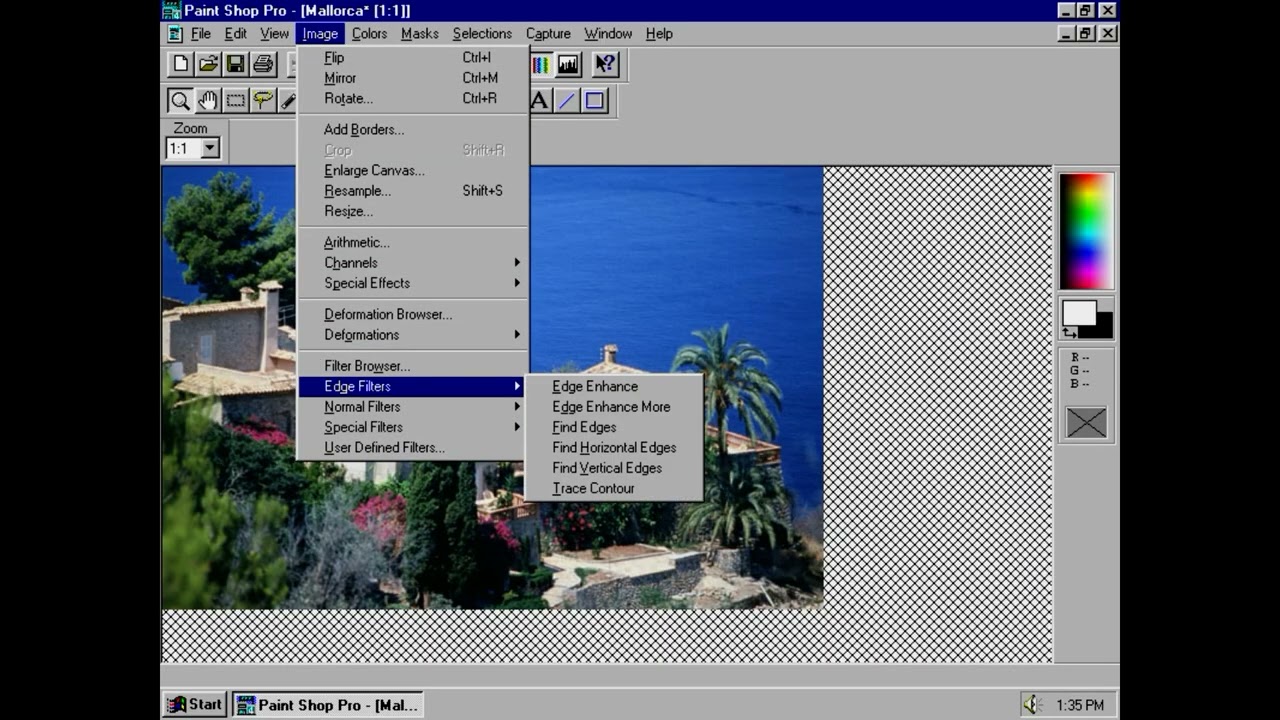The width and height of the screenshot is (1280, 720).
Task: Click the crossed-out color preview box
Action: point(1086,423)
